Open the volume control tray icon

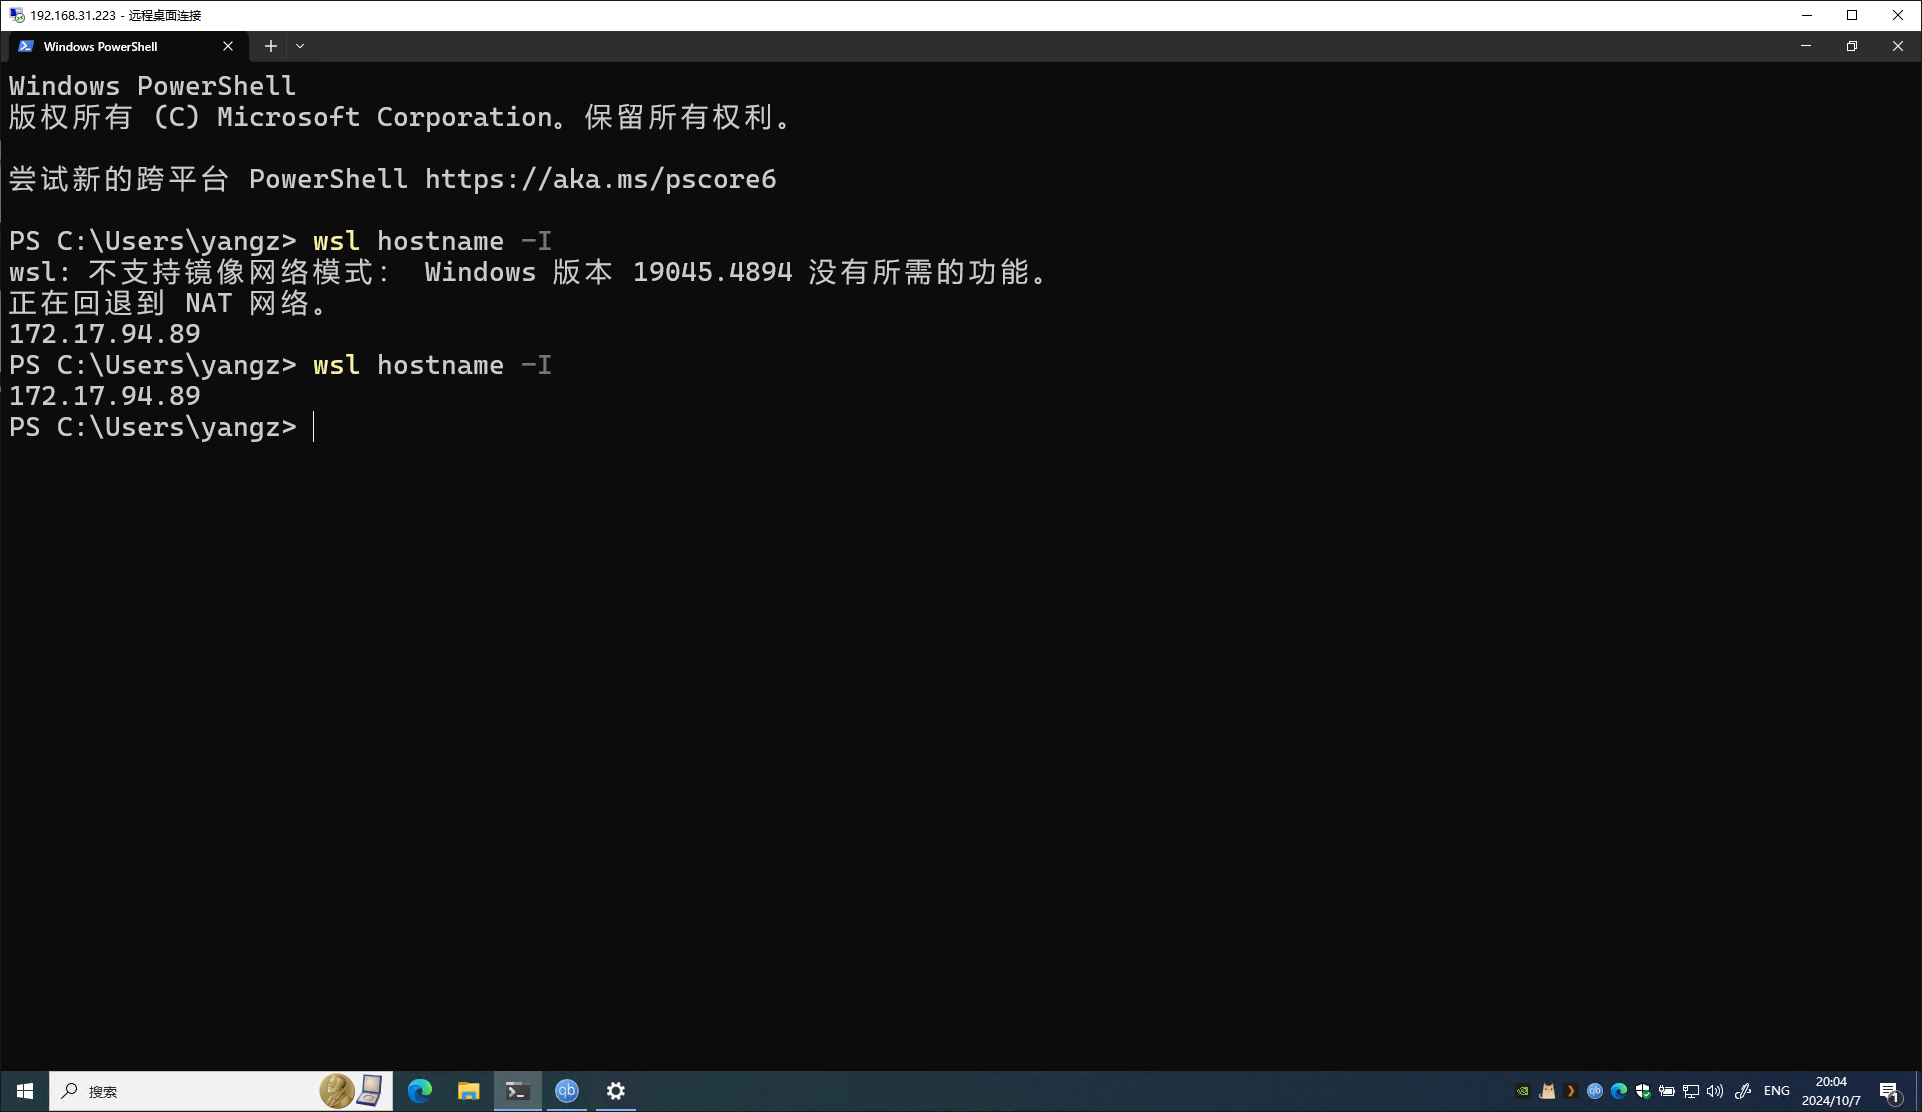click(1715, 1091)
